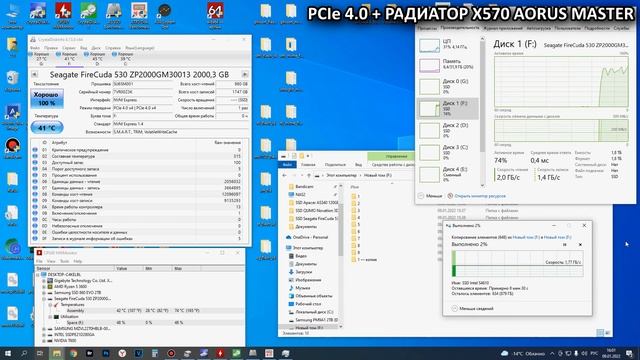640x360 pixels.
Task: Open Photoshop from the taskbar
Action: 106,353
